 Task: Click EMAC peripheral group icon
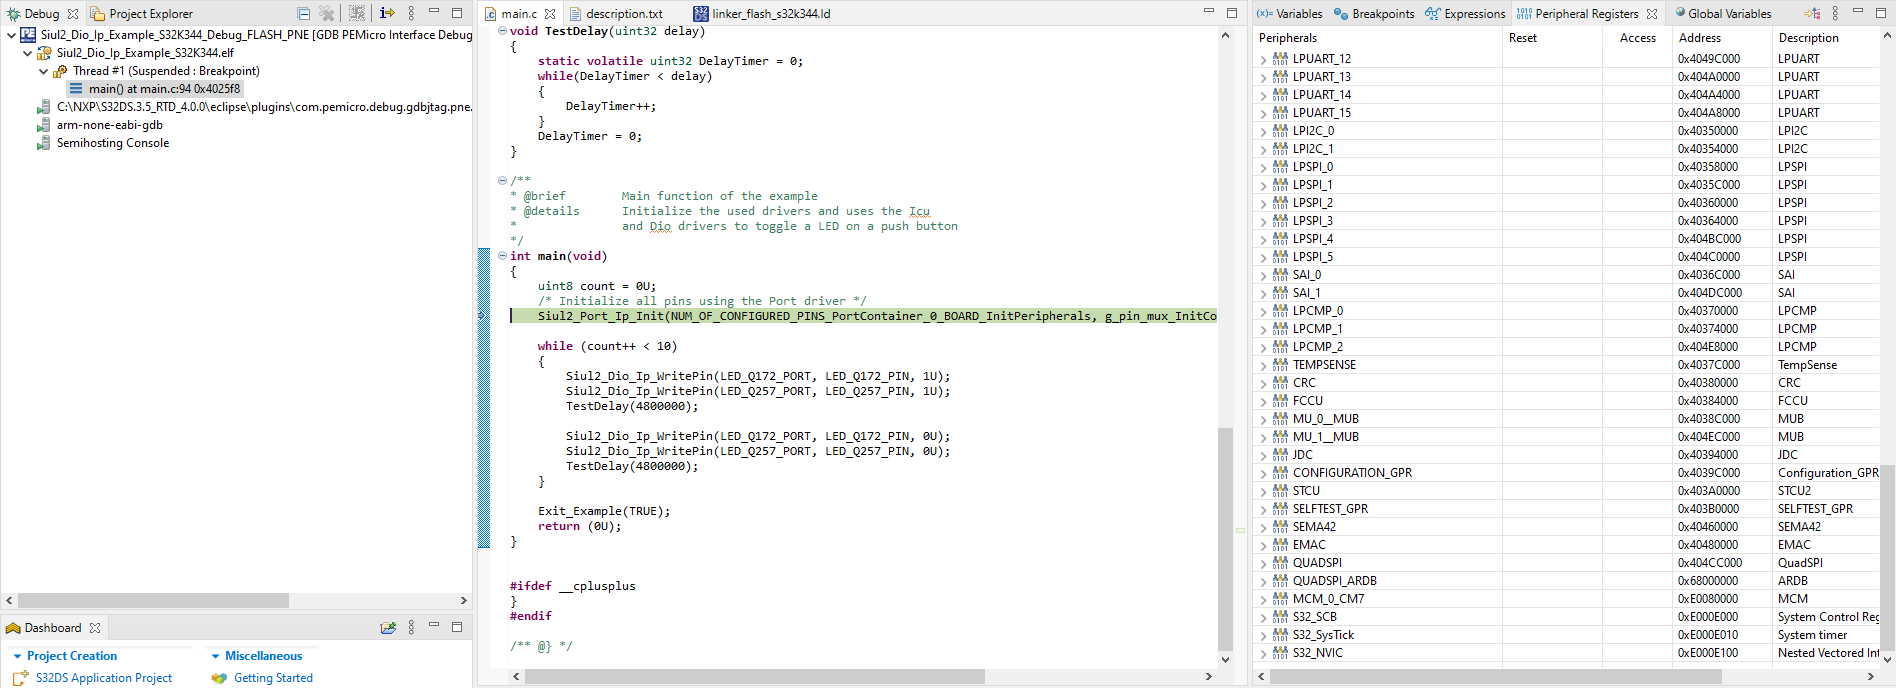tap(1280, 545)
